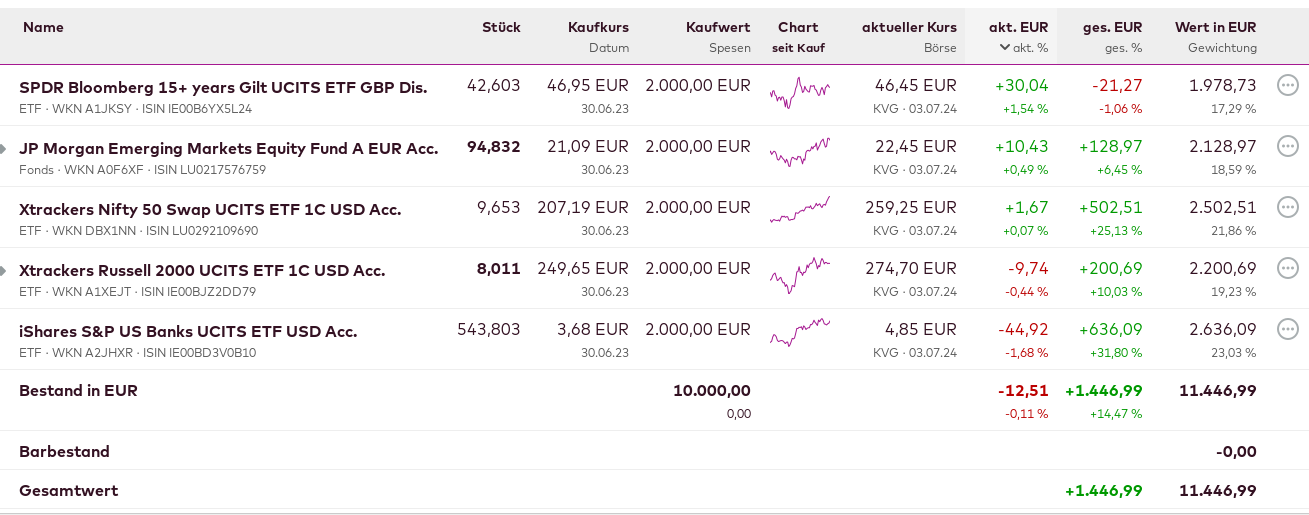This screenshot has width=1309, height=515.
Task: Open options menu for JP Morgan Emerging Markets Fund
Action: point(1288,147)
